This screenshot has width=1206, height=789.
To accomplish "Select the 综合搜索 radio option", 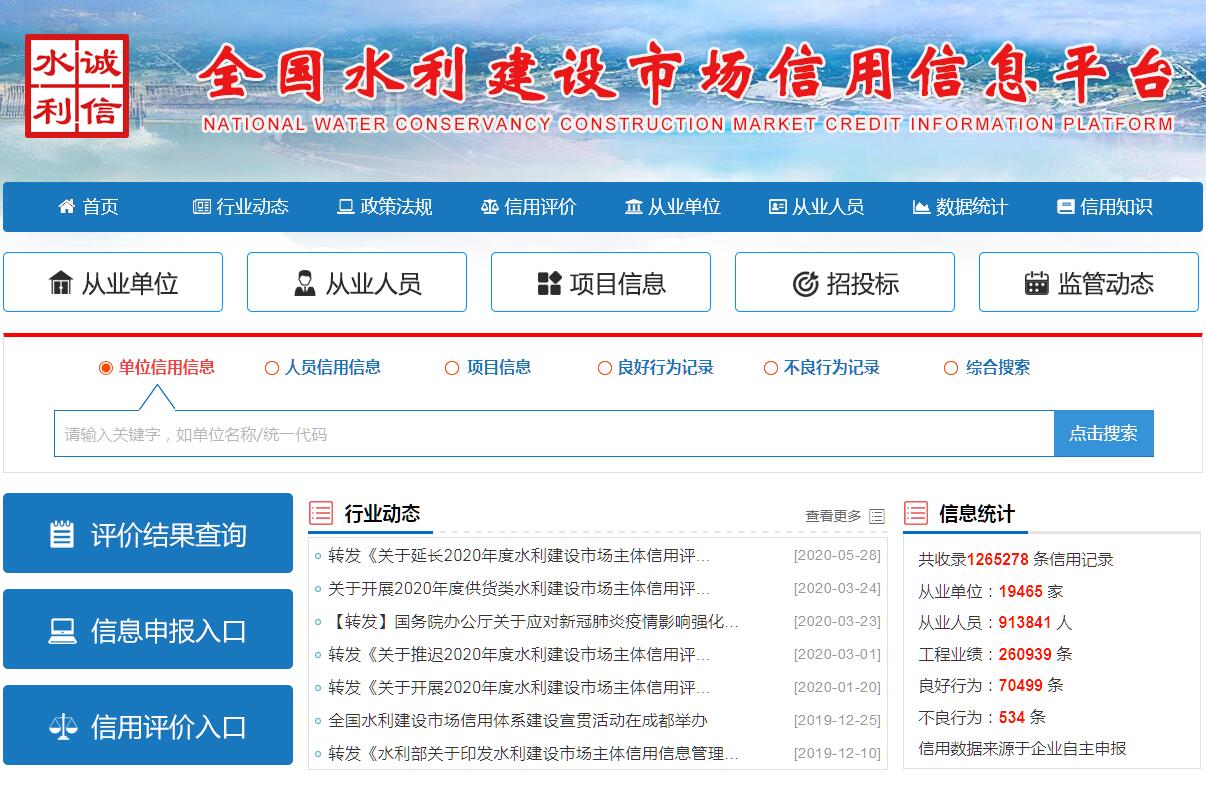I will click(x=951, y=368).
